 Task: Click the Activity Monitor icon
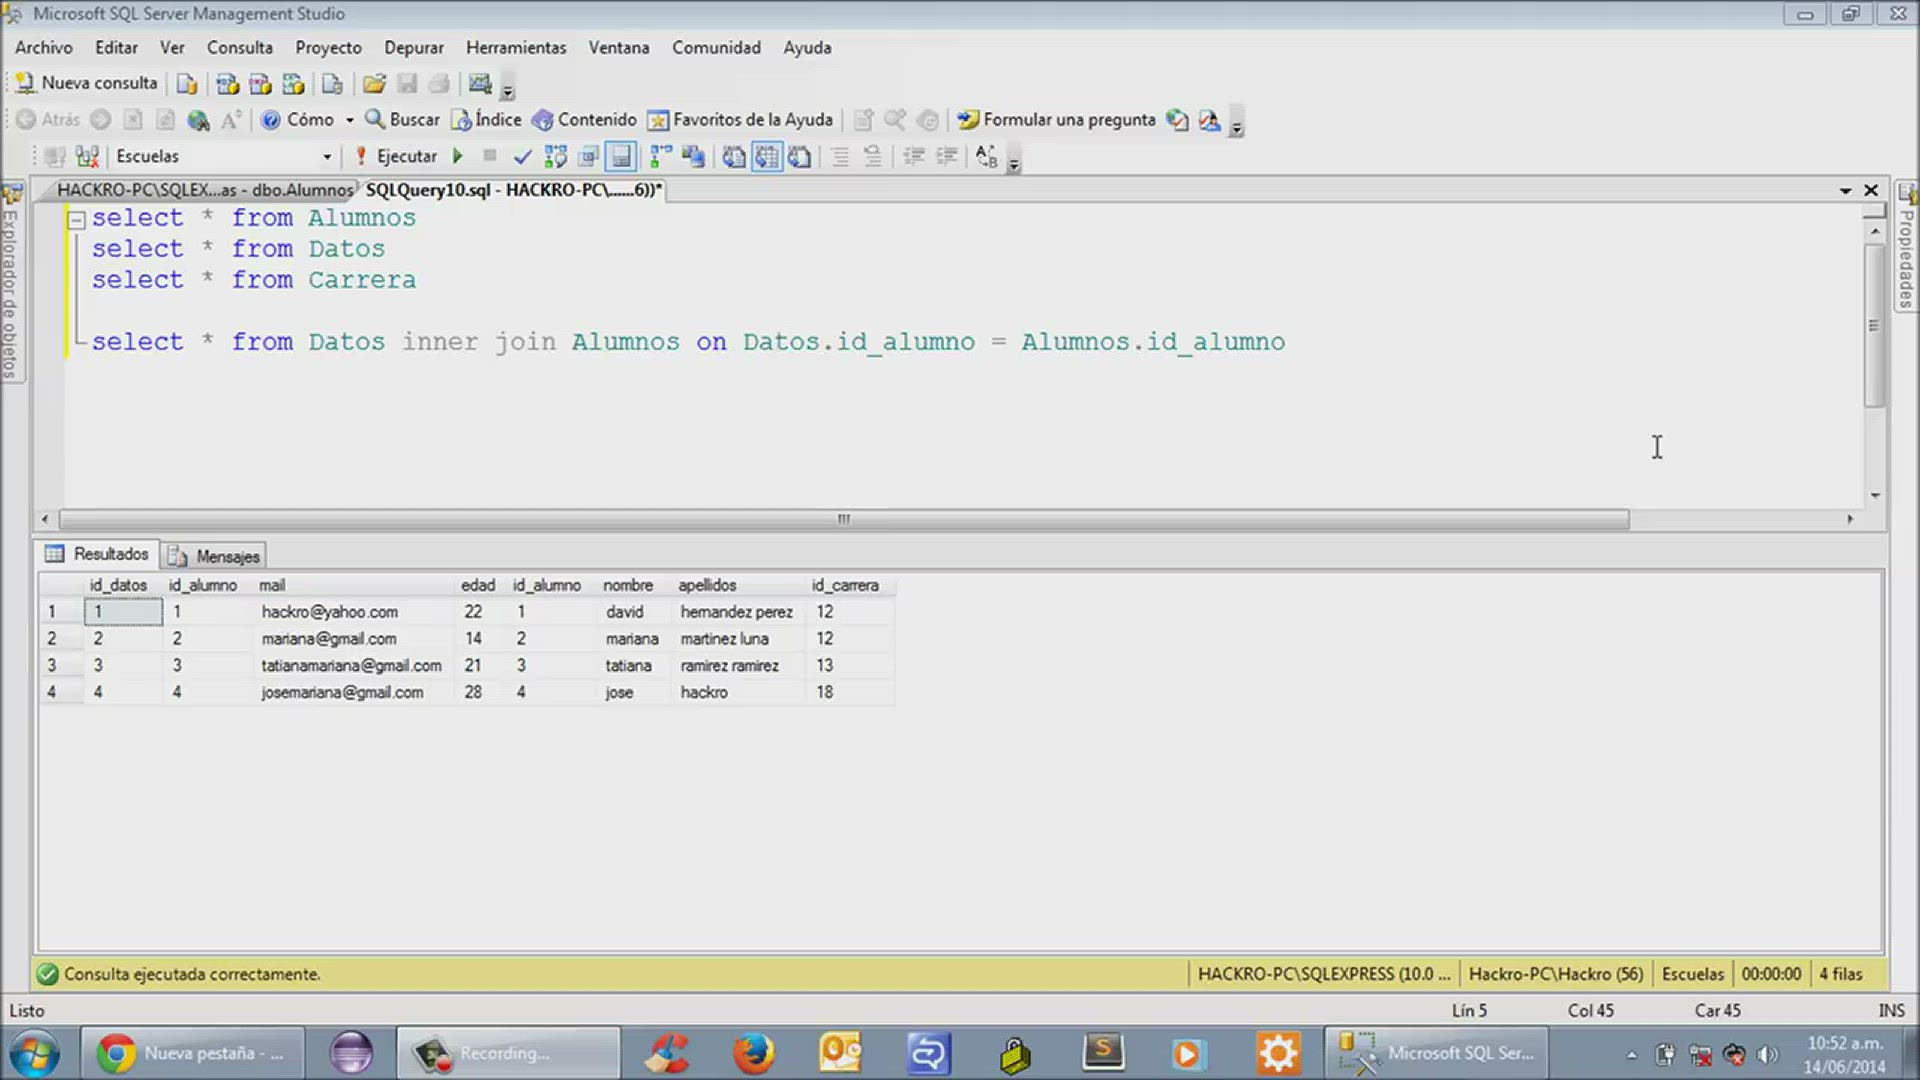pos(481,84)
